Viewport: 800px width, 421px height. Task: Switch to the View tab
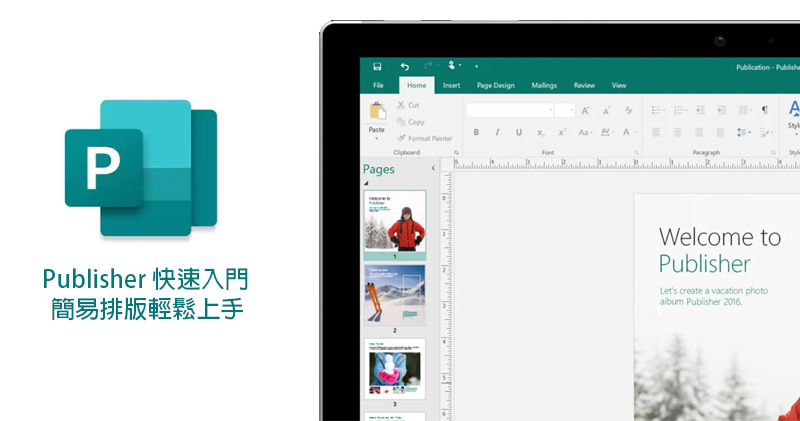coord(619,85)
